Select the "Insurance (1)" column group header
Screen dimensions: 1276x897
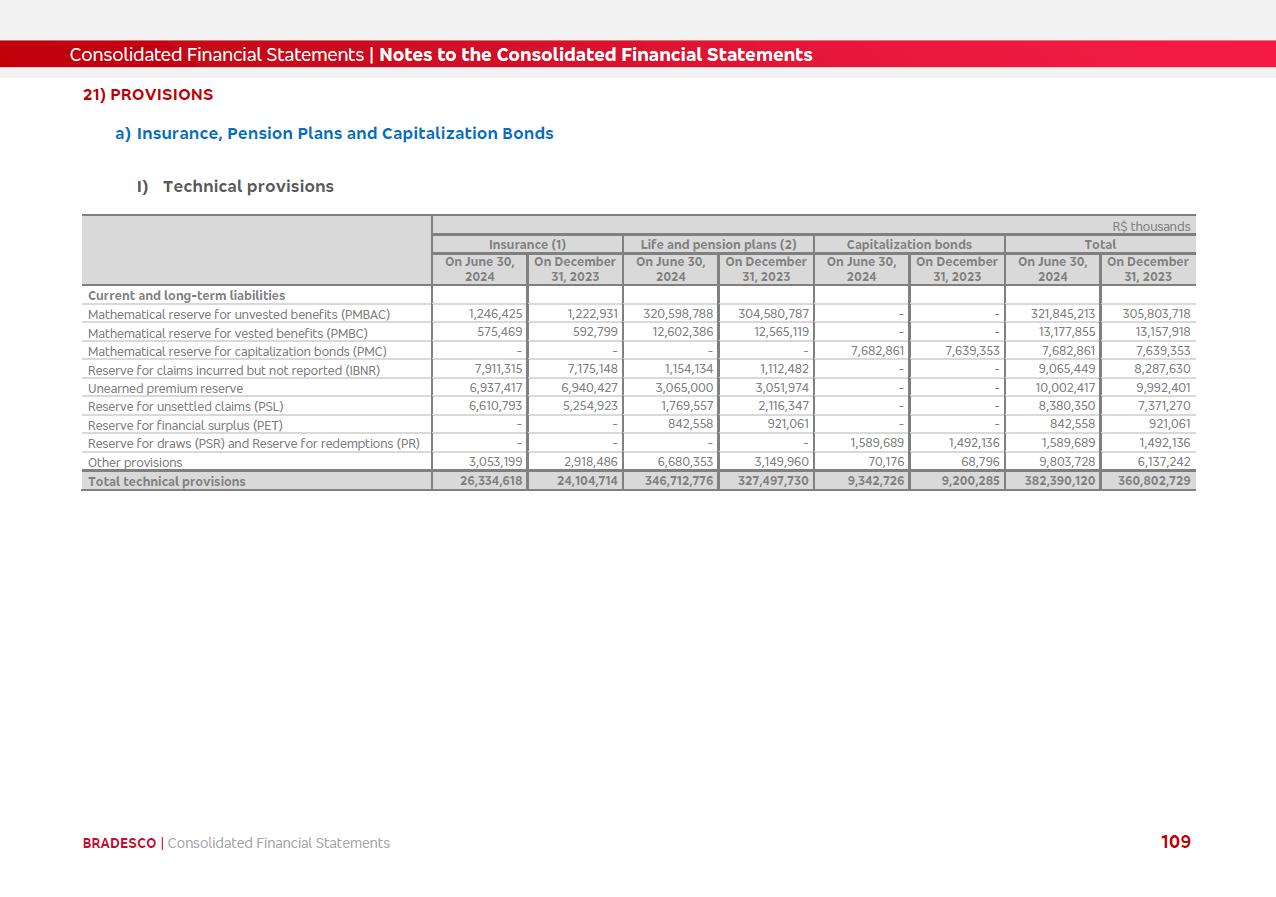tap(527, 244)
